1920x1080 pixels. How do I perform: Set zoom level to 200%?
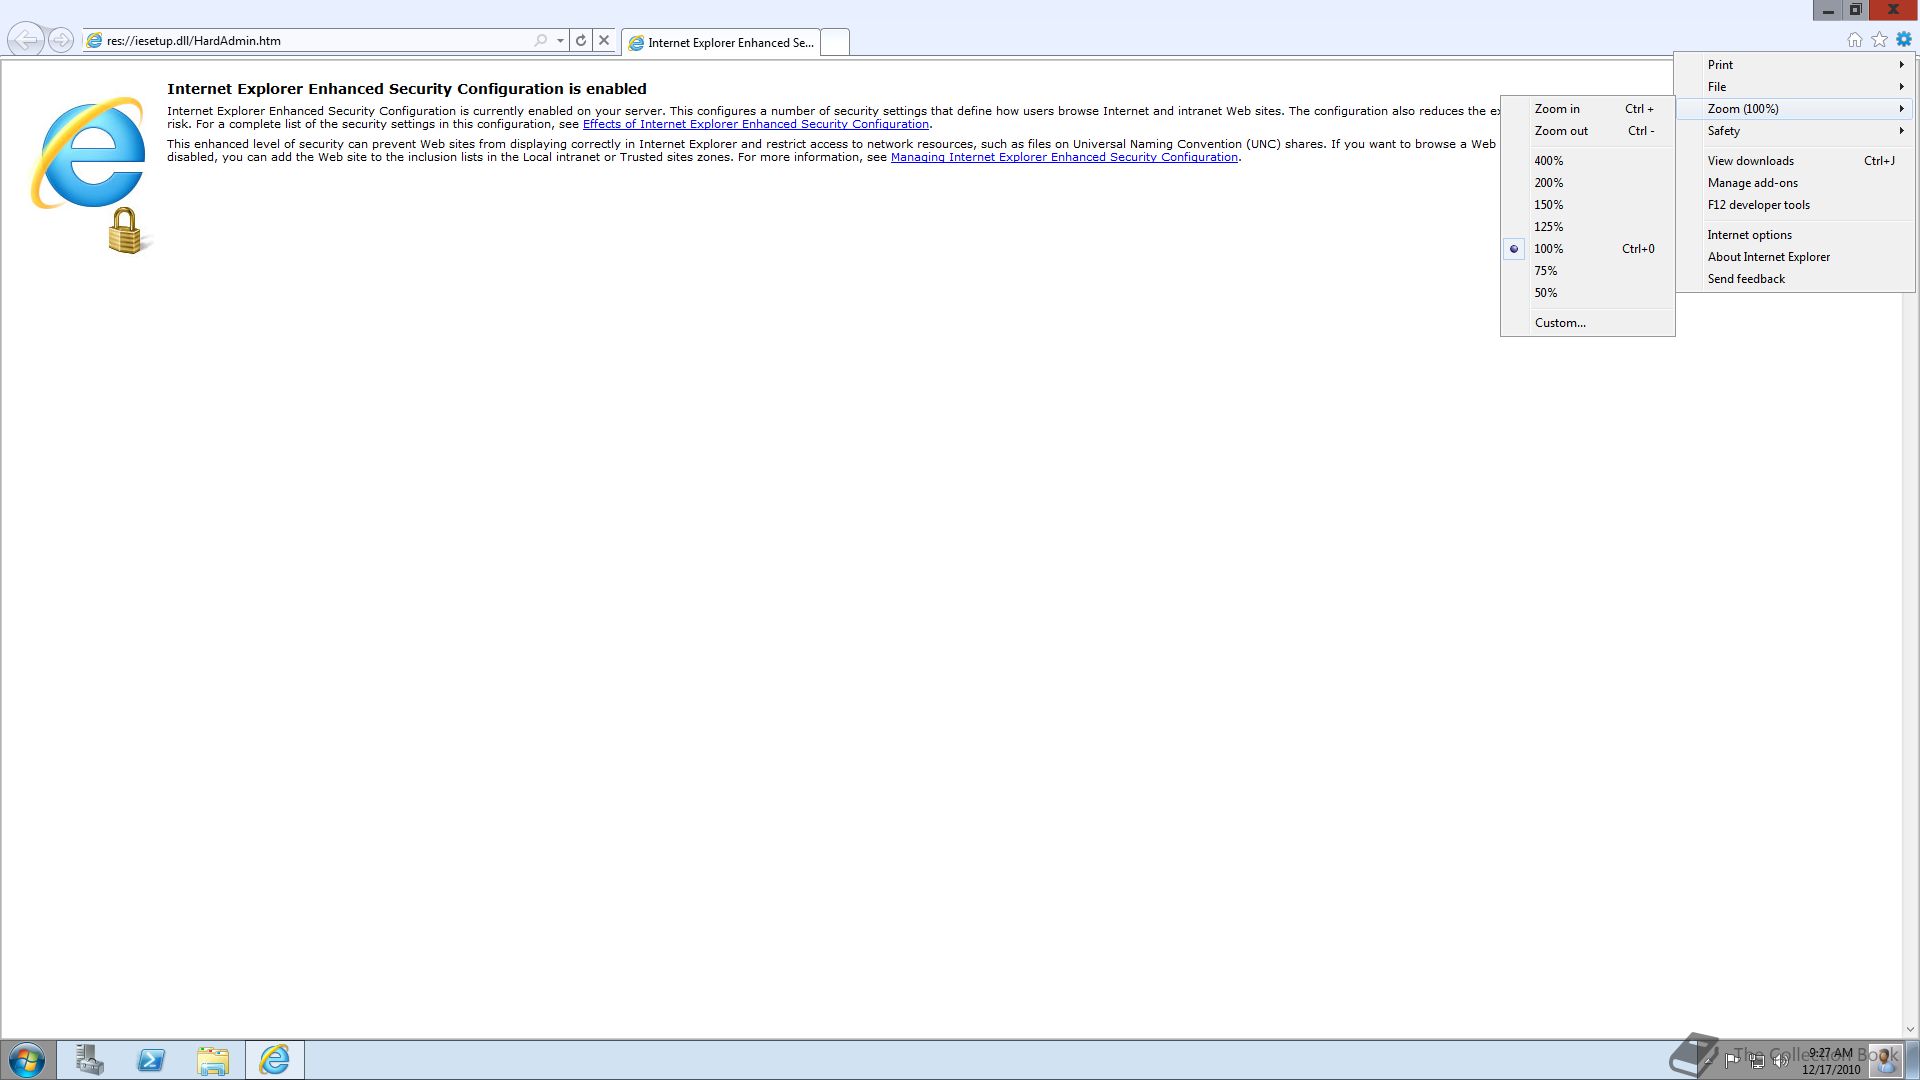[1588, 183]
